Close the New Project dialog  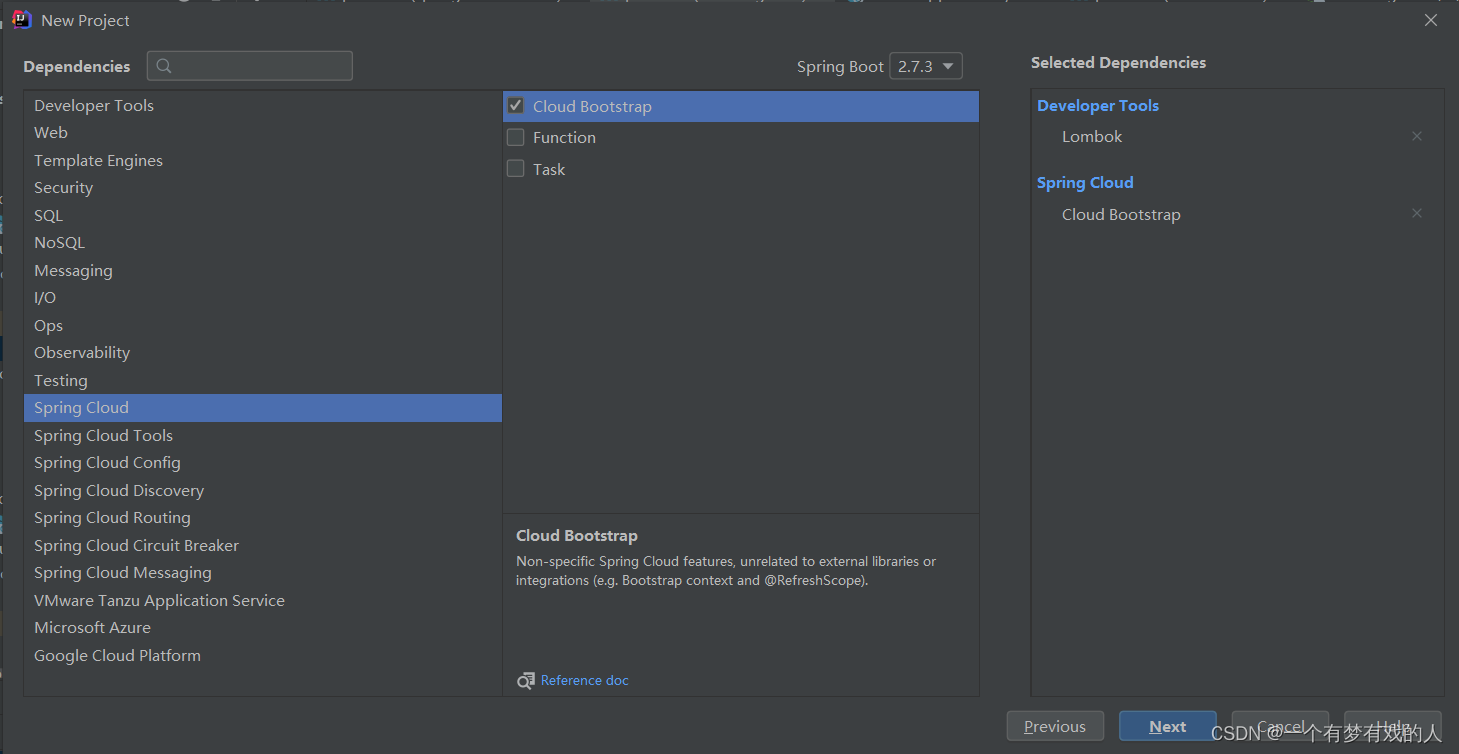[x=1431, y=20]
